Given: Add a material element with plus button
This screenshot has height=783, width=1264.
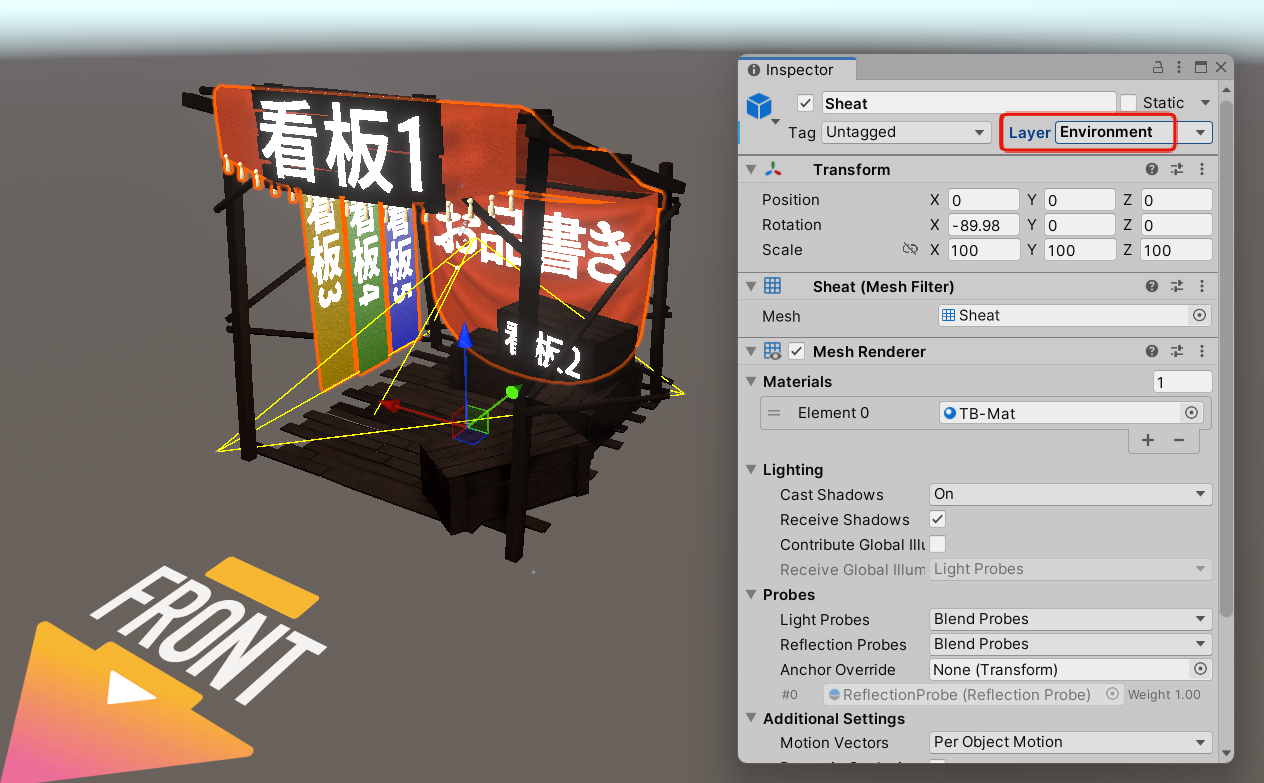Looking at the screenshot, I should (x=1148, y=440).
